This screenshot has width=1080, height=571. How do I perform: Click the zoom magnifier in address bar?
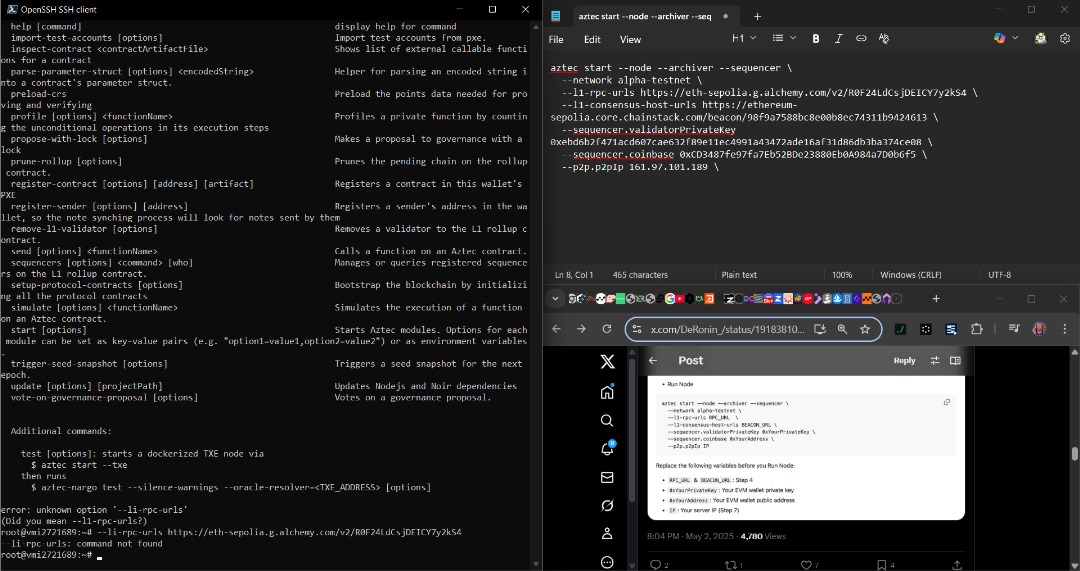click(842, 329)
